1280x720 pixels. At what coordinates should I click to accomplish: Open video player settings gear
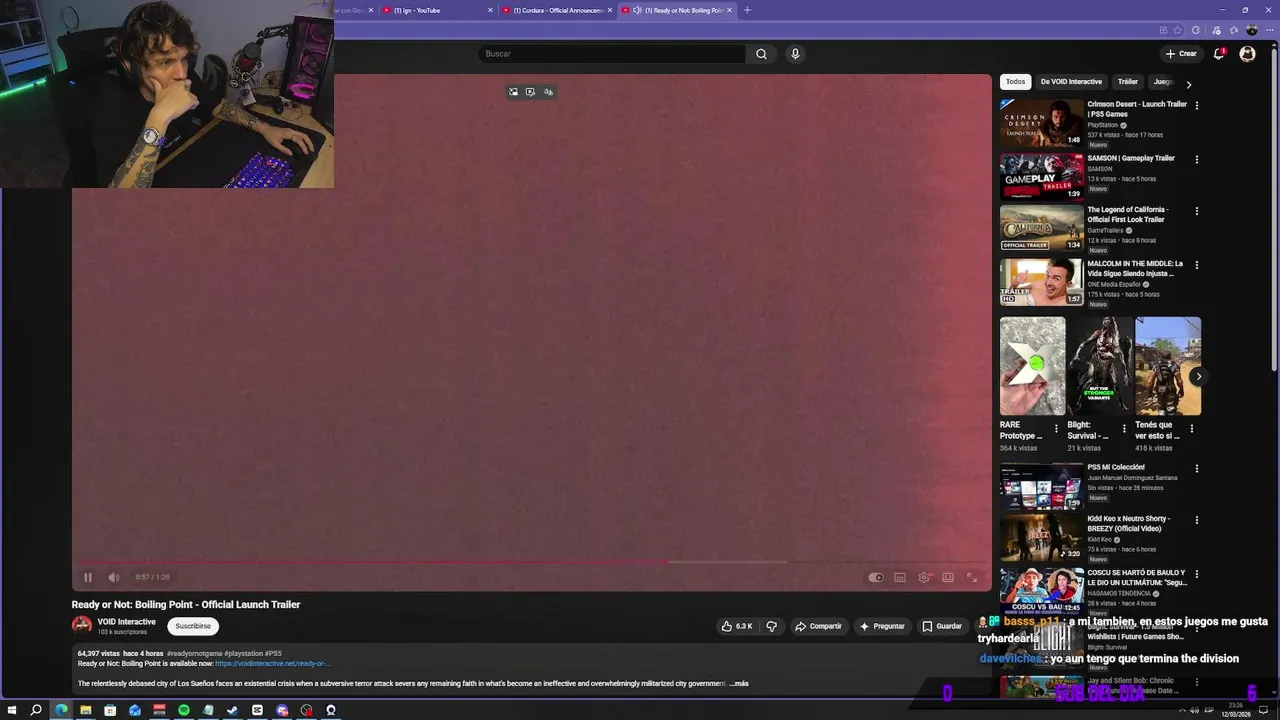click(x=924, y=577)
